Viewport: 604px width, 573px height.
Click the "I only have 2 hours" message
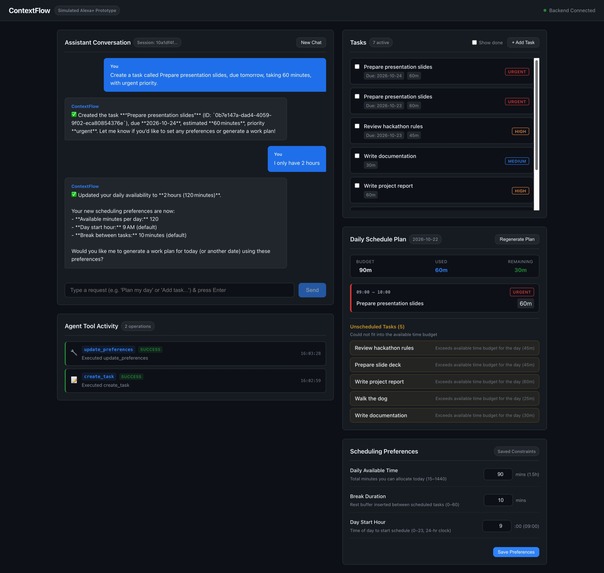pyautogui.click(x=297, y=159)
